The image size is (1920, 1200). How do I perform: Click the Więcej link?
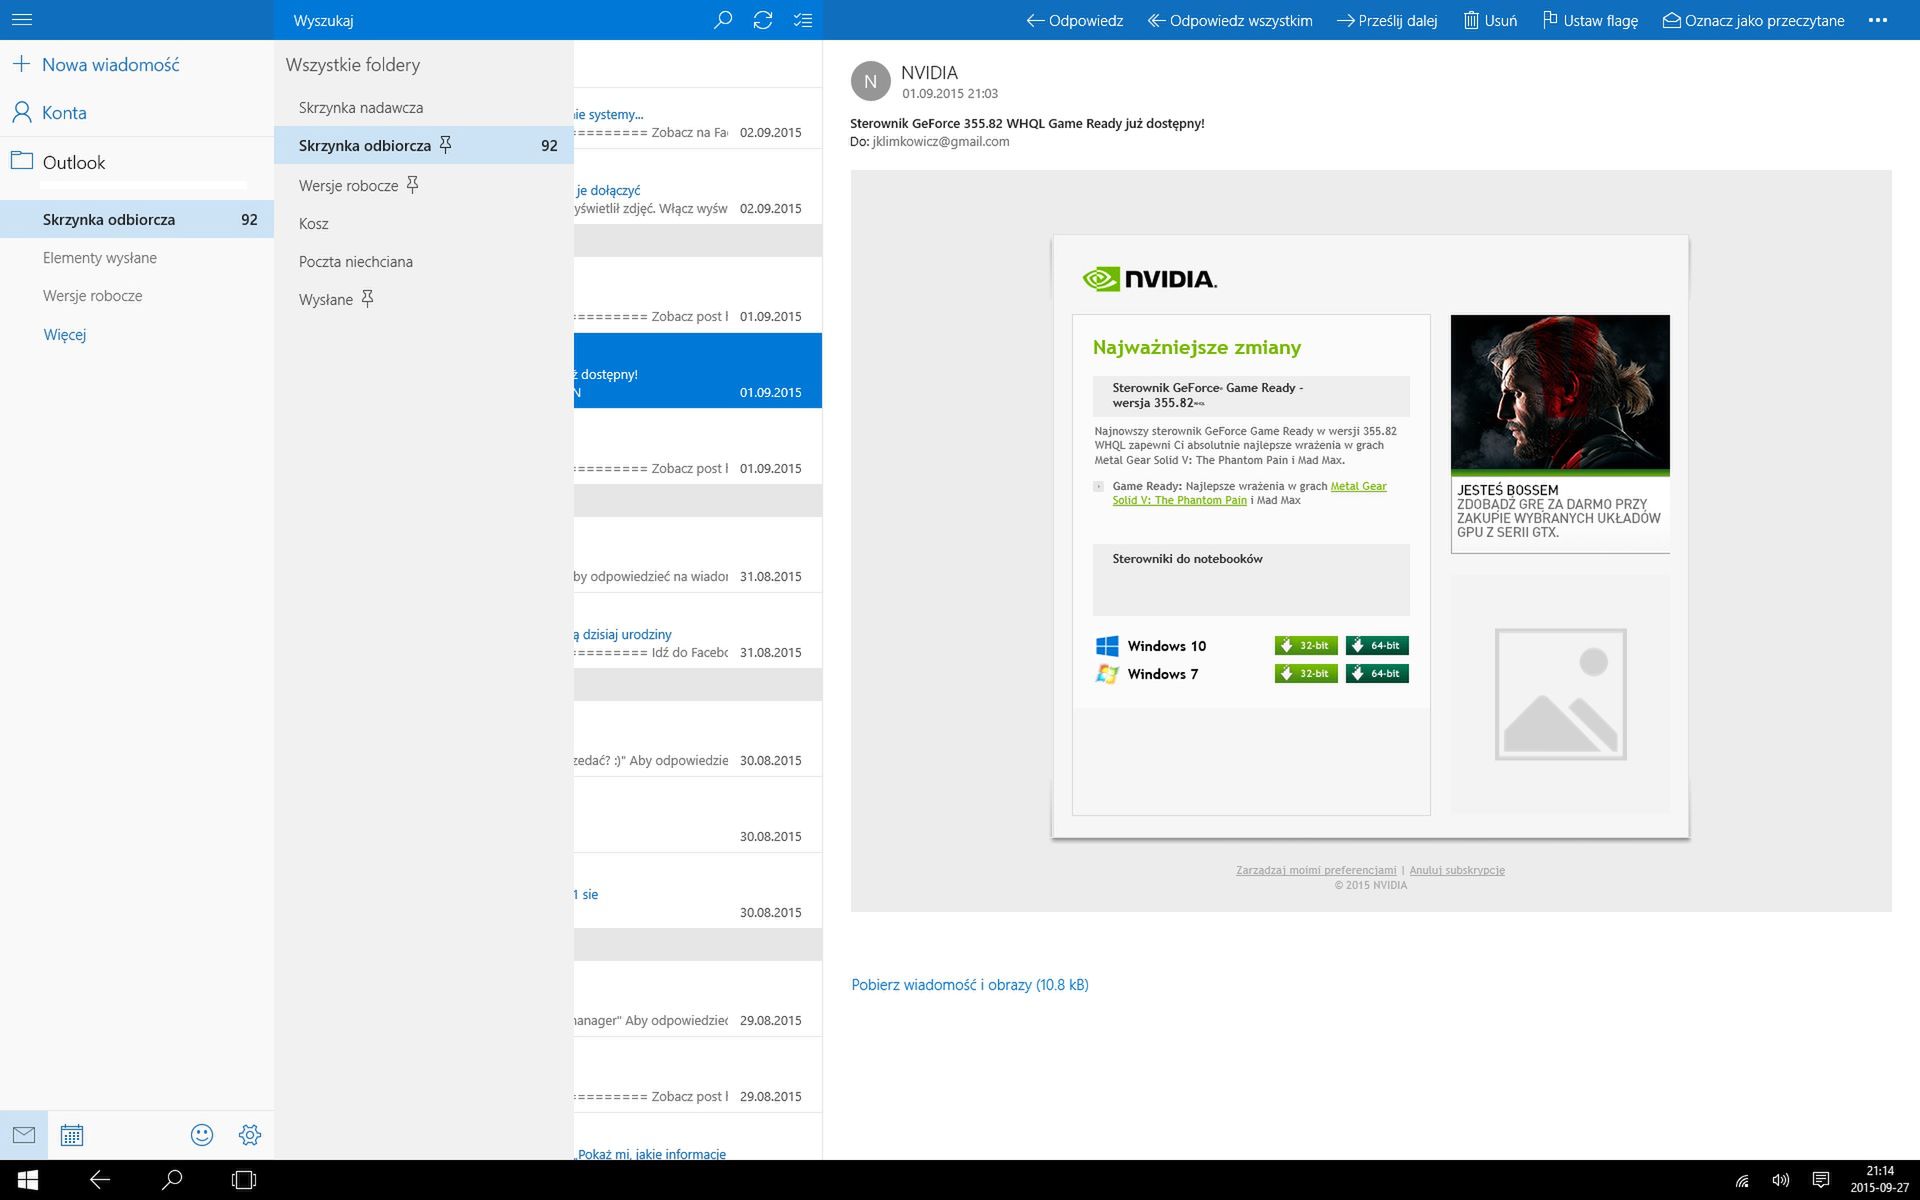pos(65,334)
